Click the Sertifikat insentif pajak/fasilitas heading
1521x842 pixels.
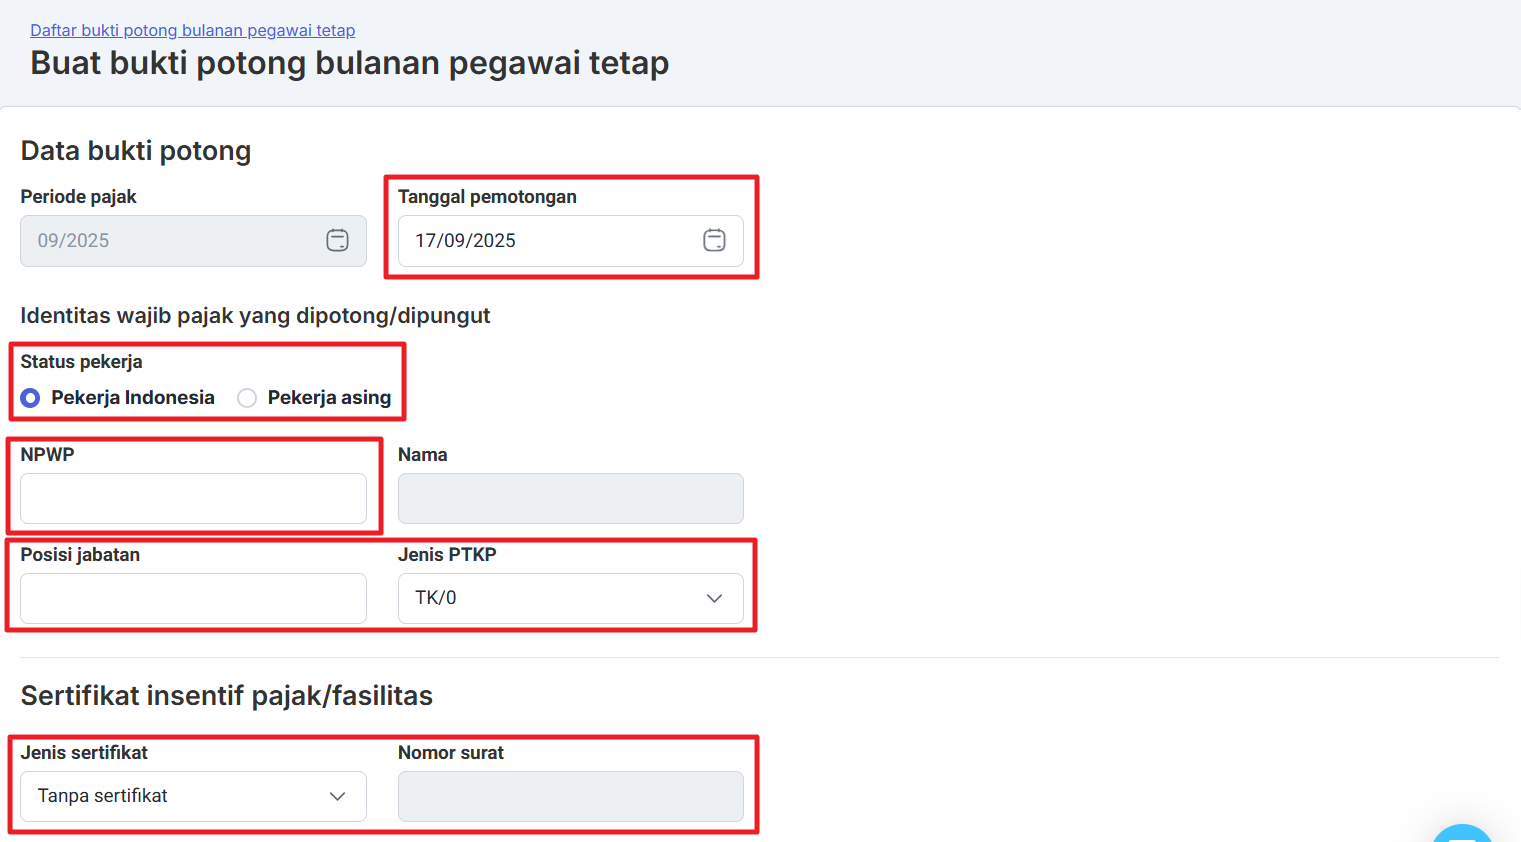pos(227,696)
